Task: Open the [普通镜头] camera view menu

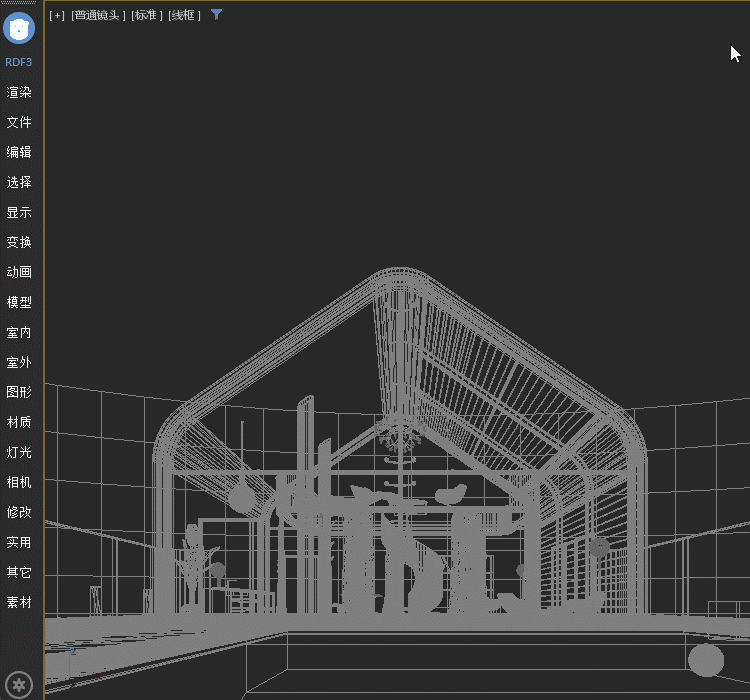Action: pyautogui.click(x=98, y=15)
